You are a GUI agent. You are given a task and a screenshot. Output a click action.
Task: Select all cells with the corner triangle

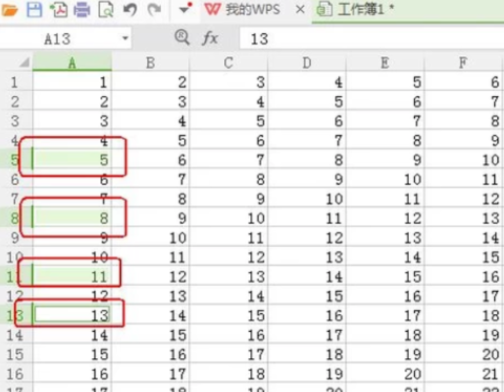[24, 62]
